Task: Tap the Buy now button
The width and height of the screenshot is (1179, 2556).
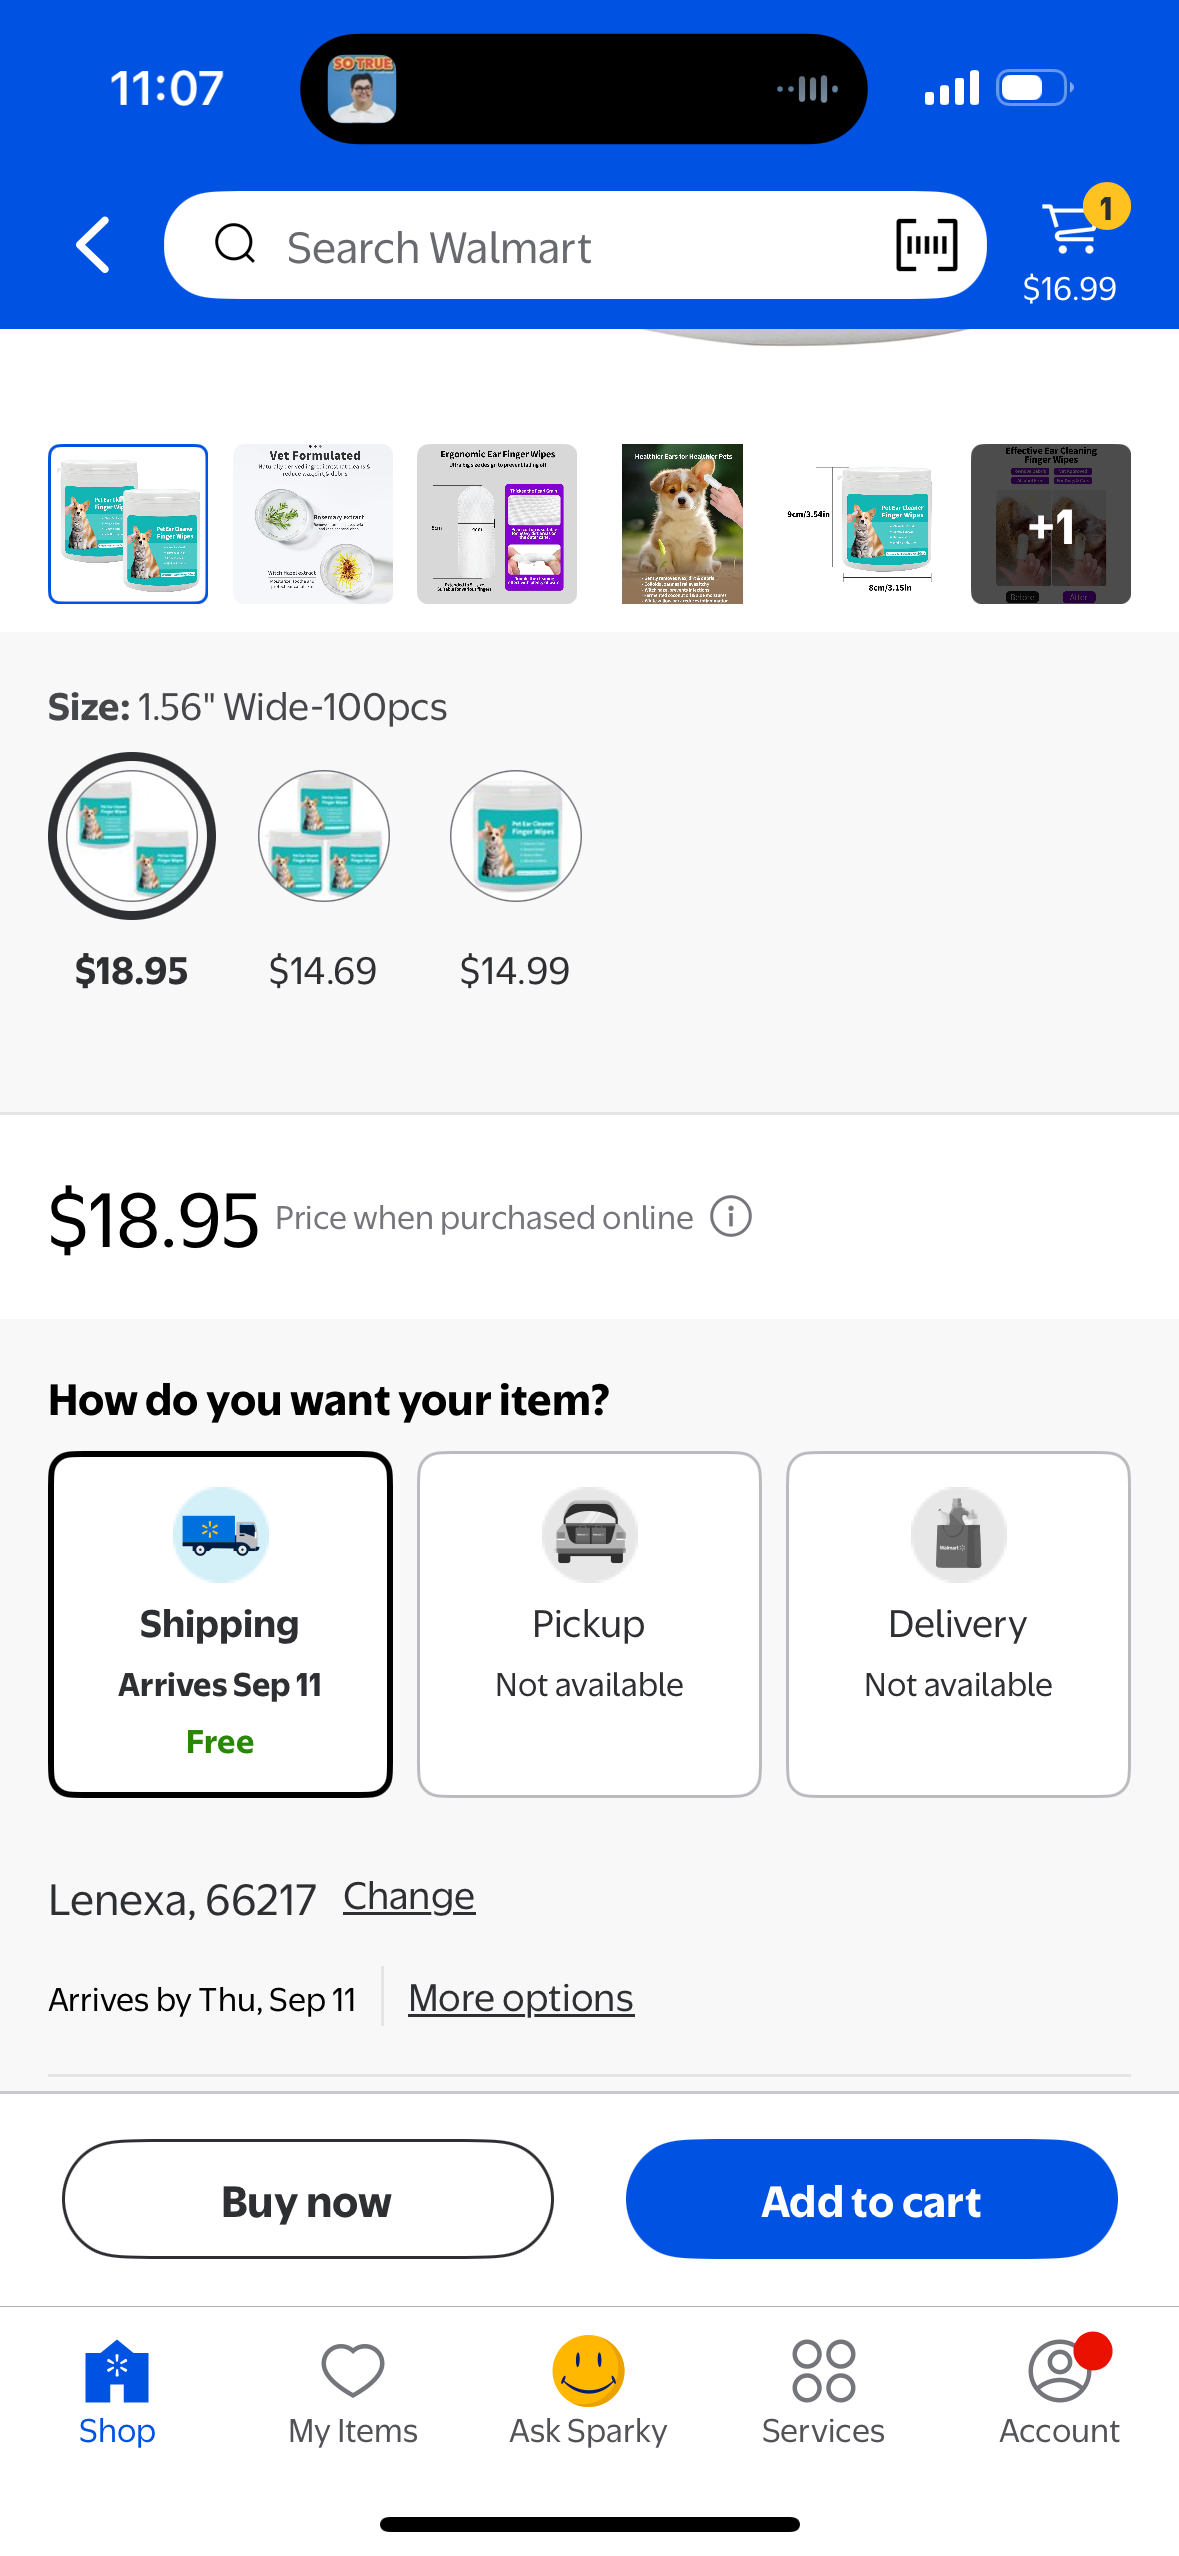Action: (x=308, y=2199)
